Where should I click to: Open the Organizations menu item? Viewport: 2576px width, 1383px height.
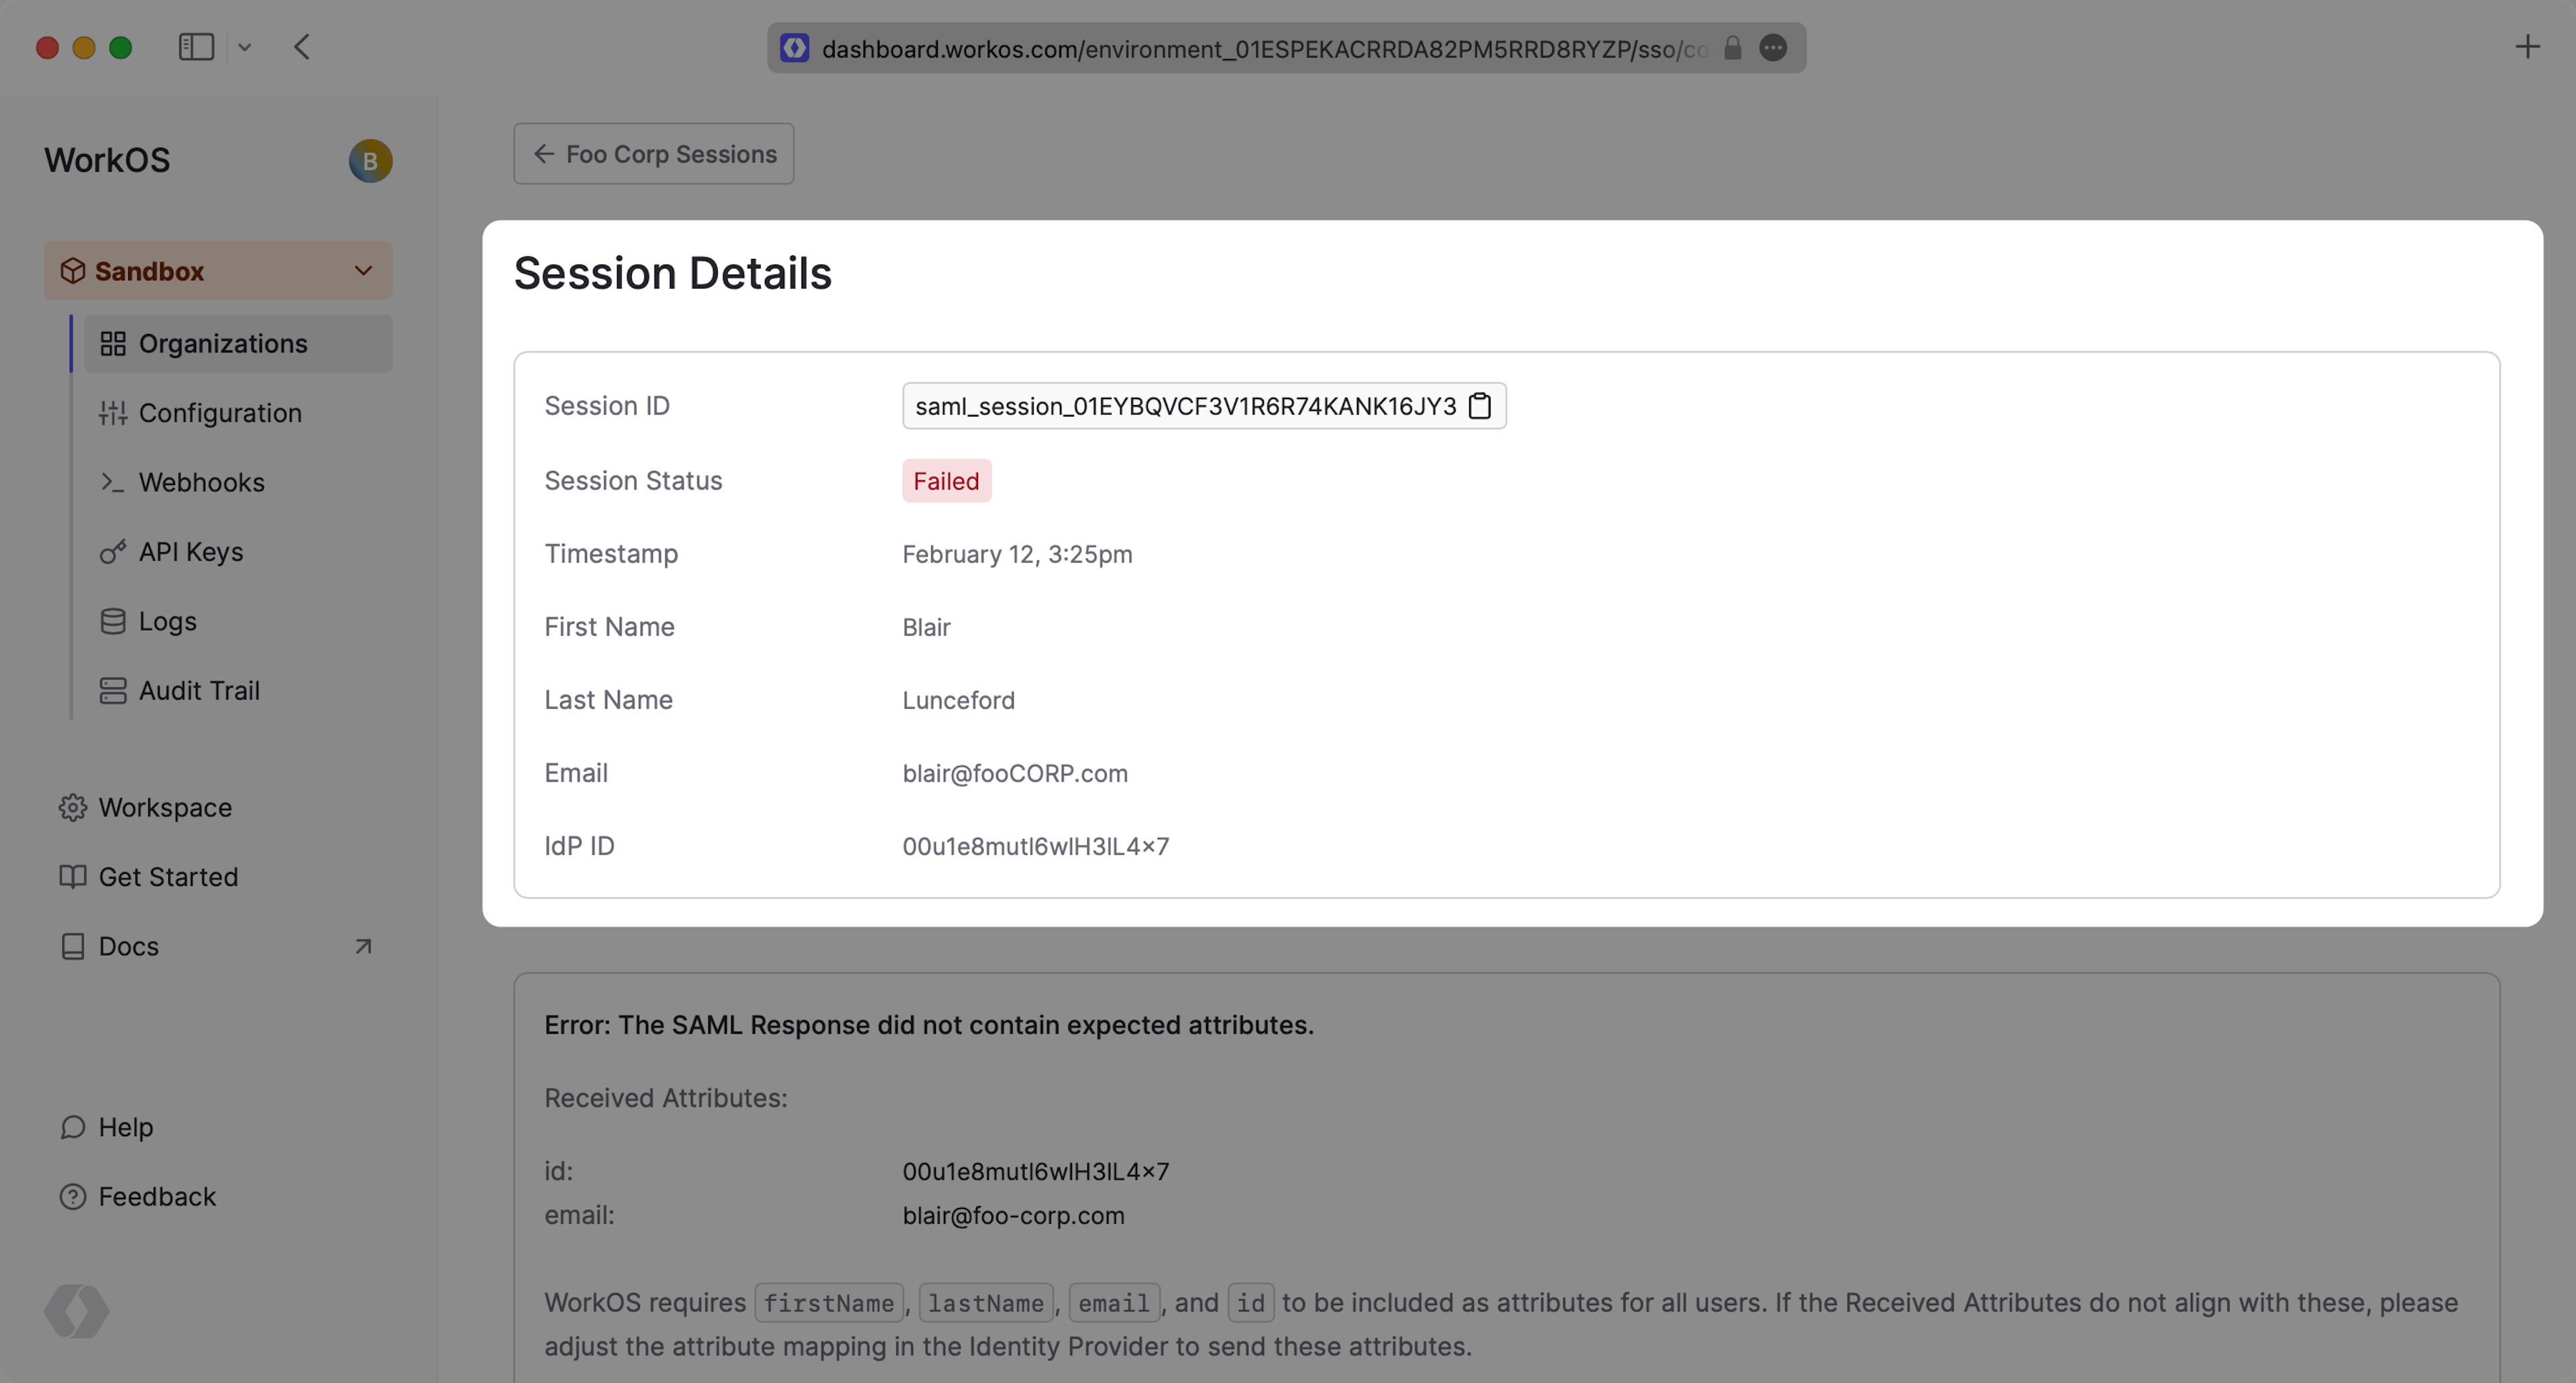(x=223, y=344)
